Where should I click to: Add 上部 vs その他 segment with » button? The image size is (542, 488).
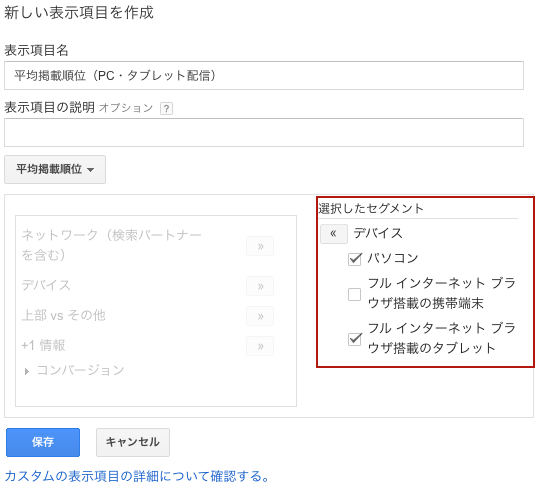point(260,316)
